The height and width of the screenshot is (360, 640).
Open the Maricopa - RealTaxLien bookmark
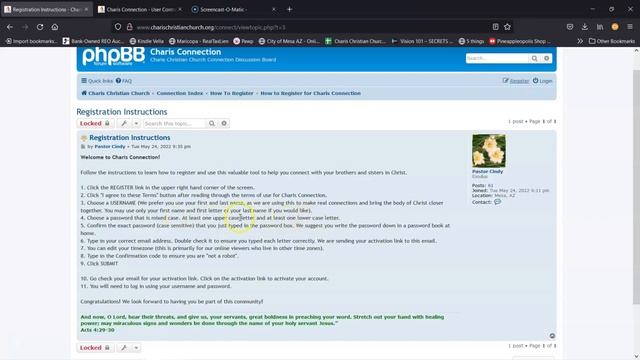tap(199, 41)
